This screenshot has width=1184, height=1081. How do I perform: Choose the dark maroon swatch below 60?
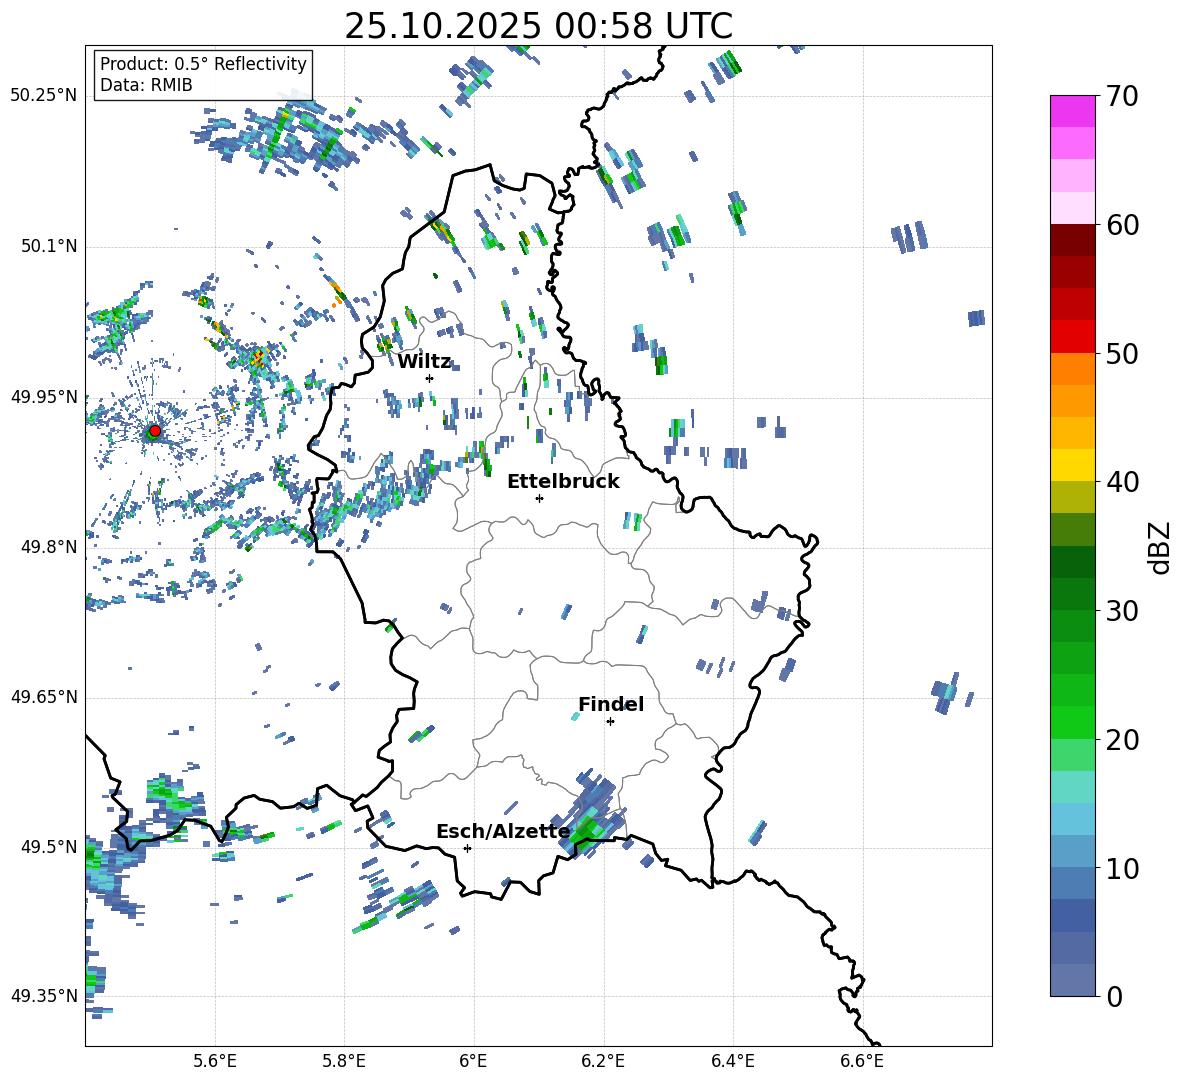(x=1073, y=240)
